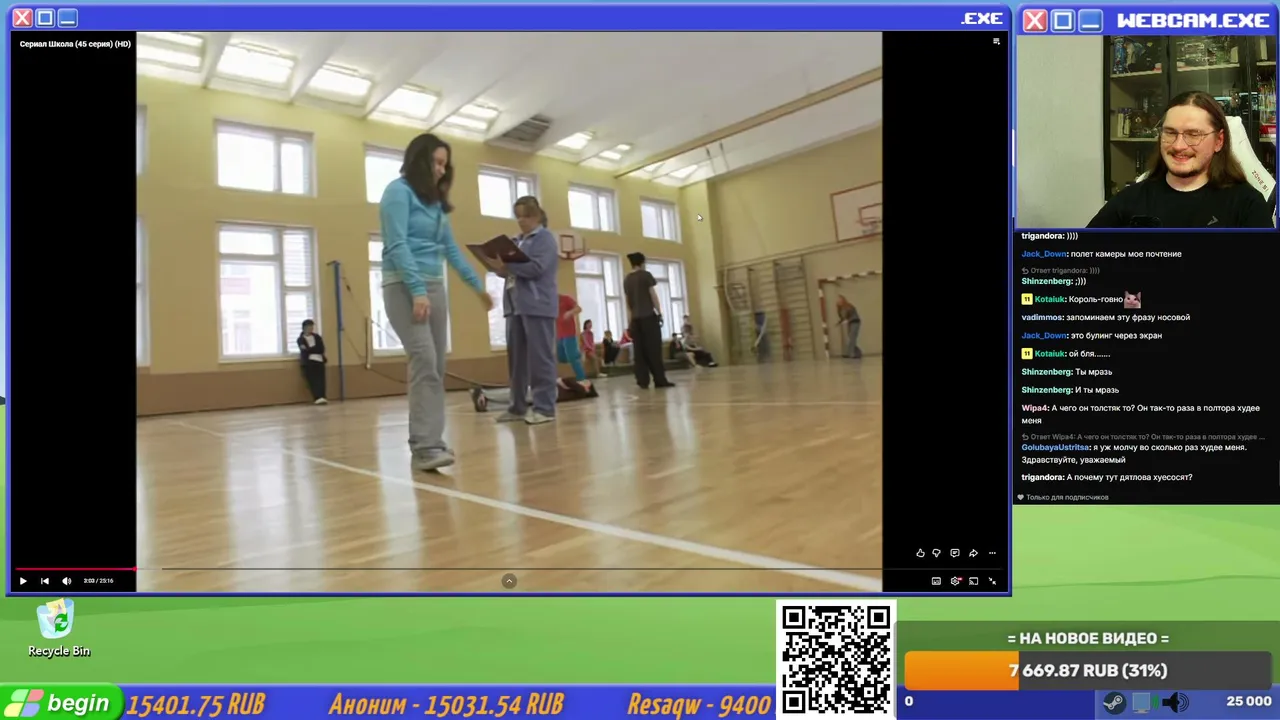Share the video using the arrow icon
This screenshot has width=1280, height=720.
[973, 553]
